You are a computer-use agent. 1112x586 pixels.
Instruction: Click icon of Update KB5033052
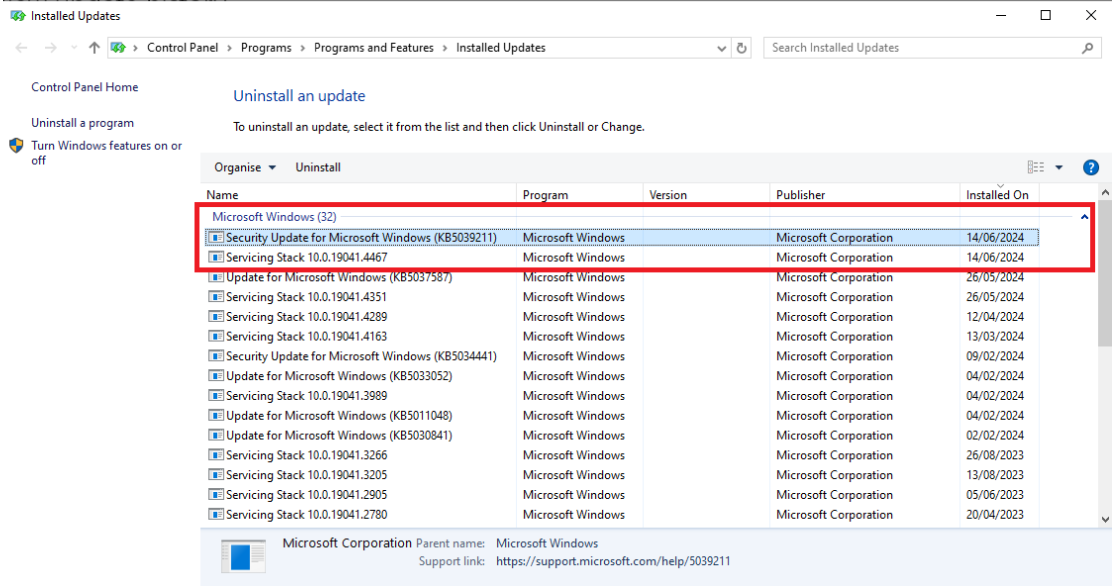pyautogui.click(x=216, y=376)
